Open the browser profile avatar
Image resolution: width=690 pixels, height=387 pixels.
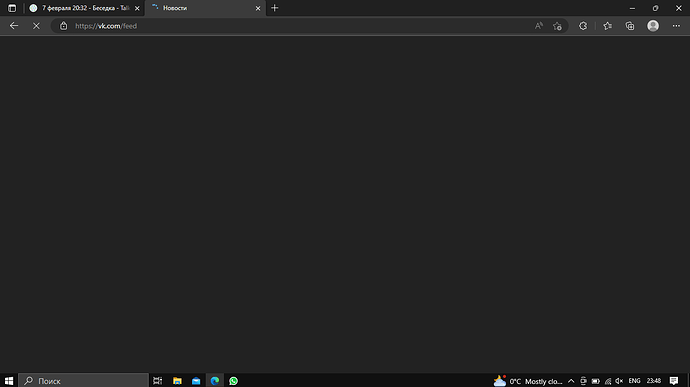[x=653, y=26]
